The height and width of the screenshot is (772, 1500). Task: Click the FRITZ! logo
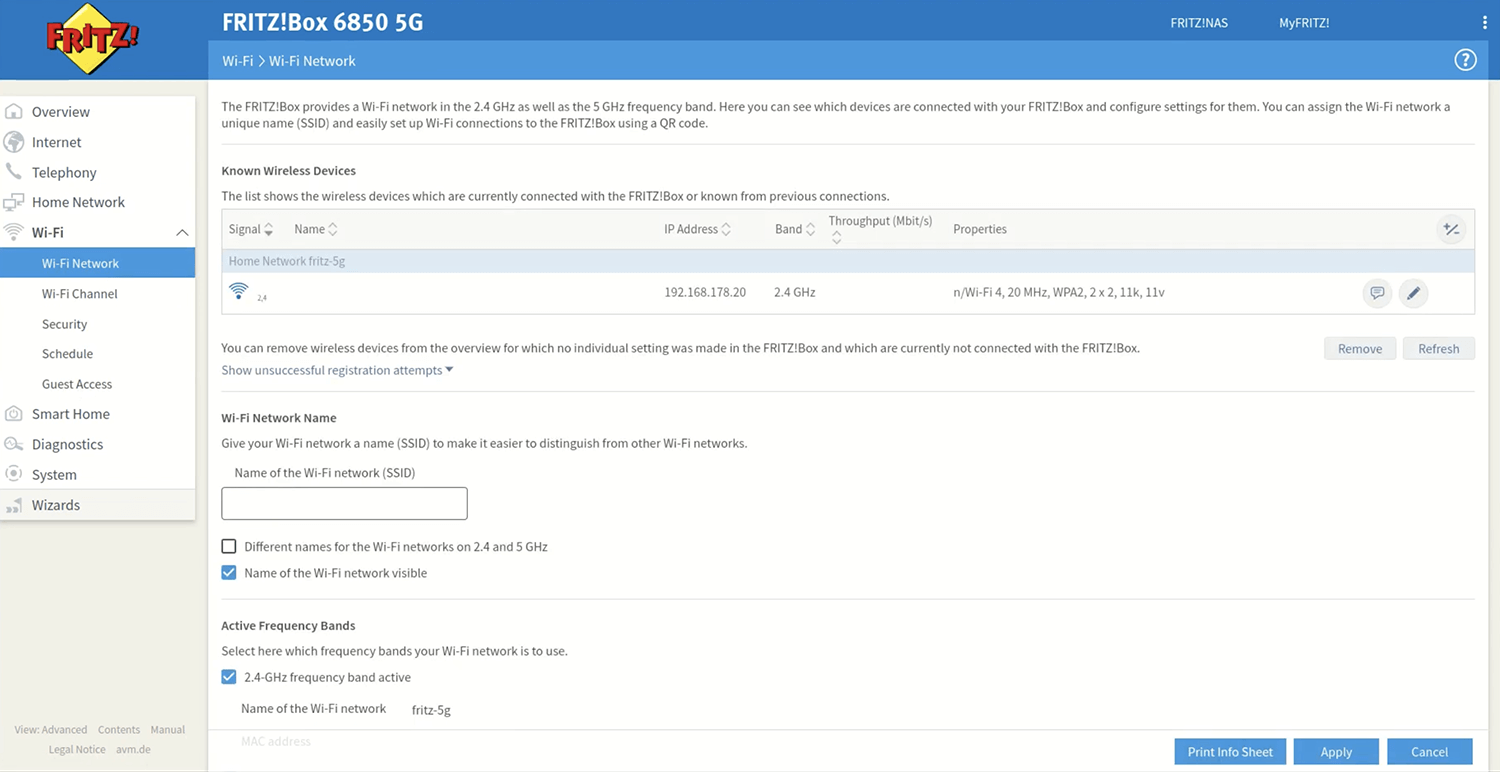[92, 40]
